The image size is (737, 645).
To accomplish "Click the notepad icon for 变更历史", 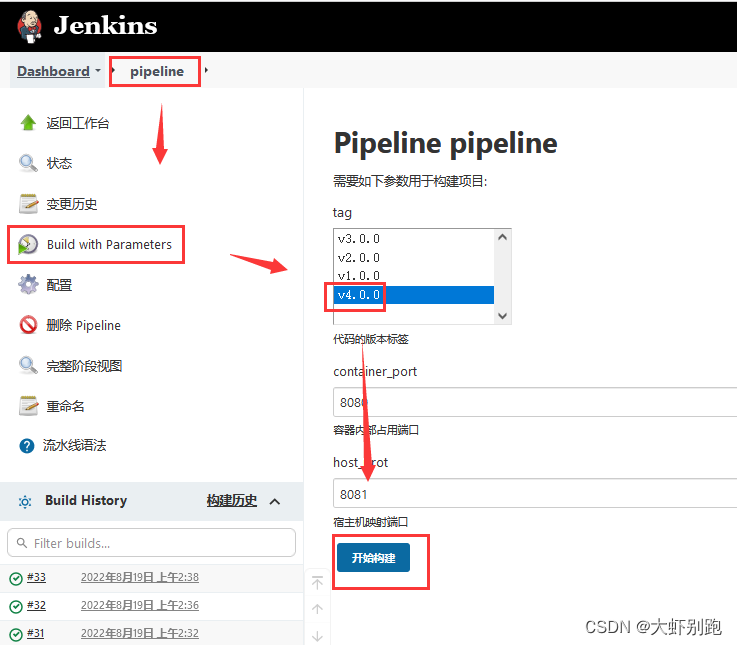I will click(28, 204).
